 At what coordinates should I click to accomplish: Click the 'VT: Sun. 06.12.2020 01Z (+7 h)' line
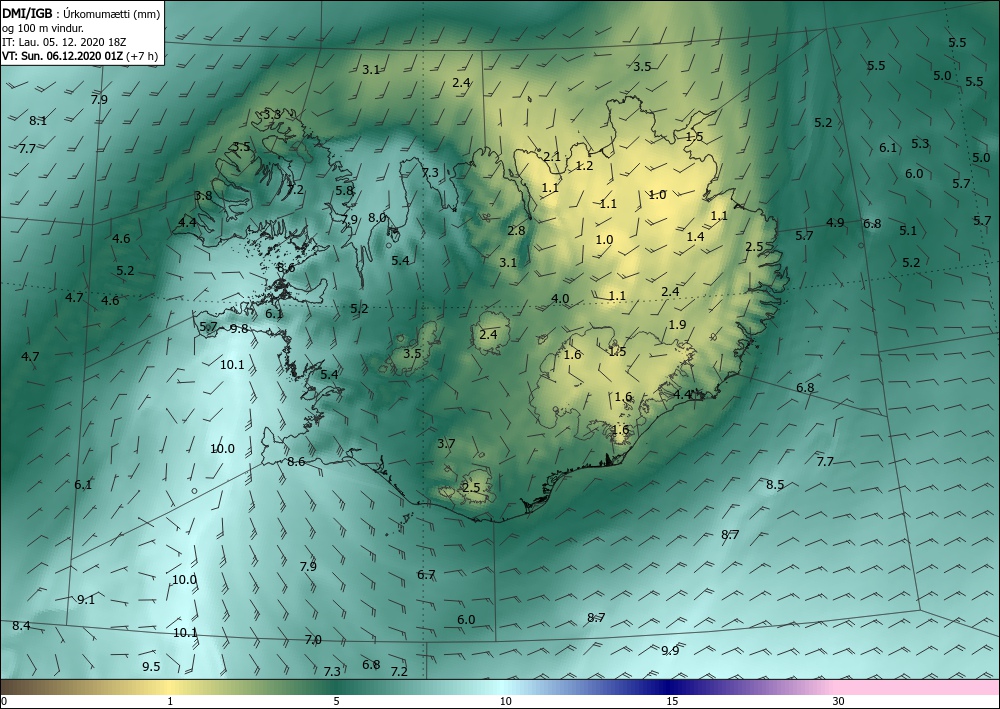pos(80,56)
